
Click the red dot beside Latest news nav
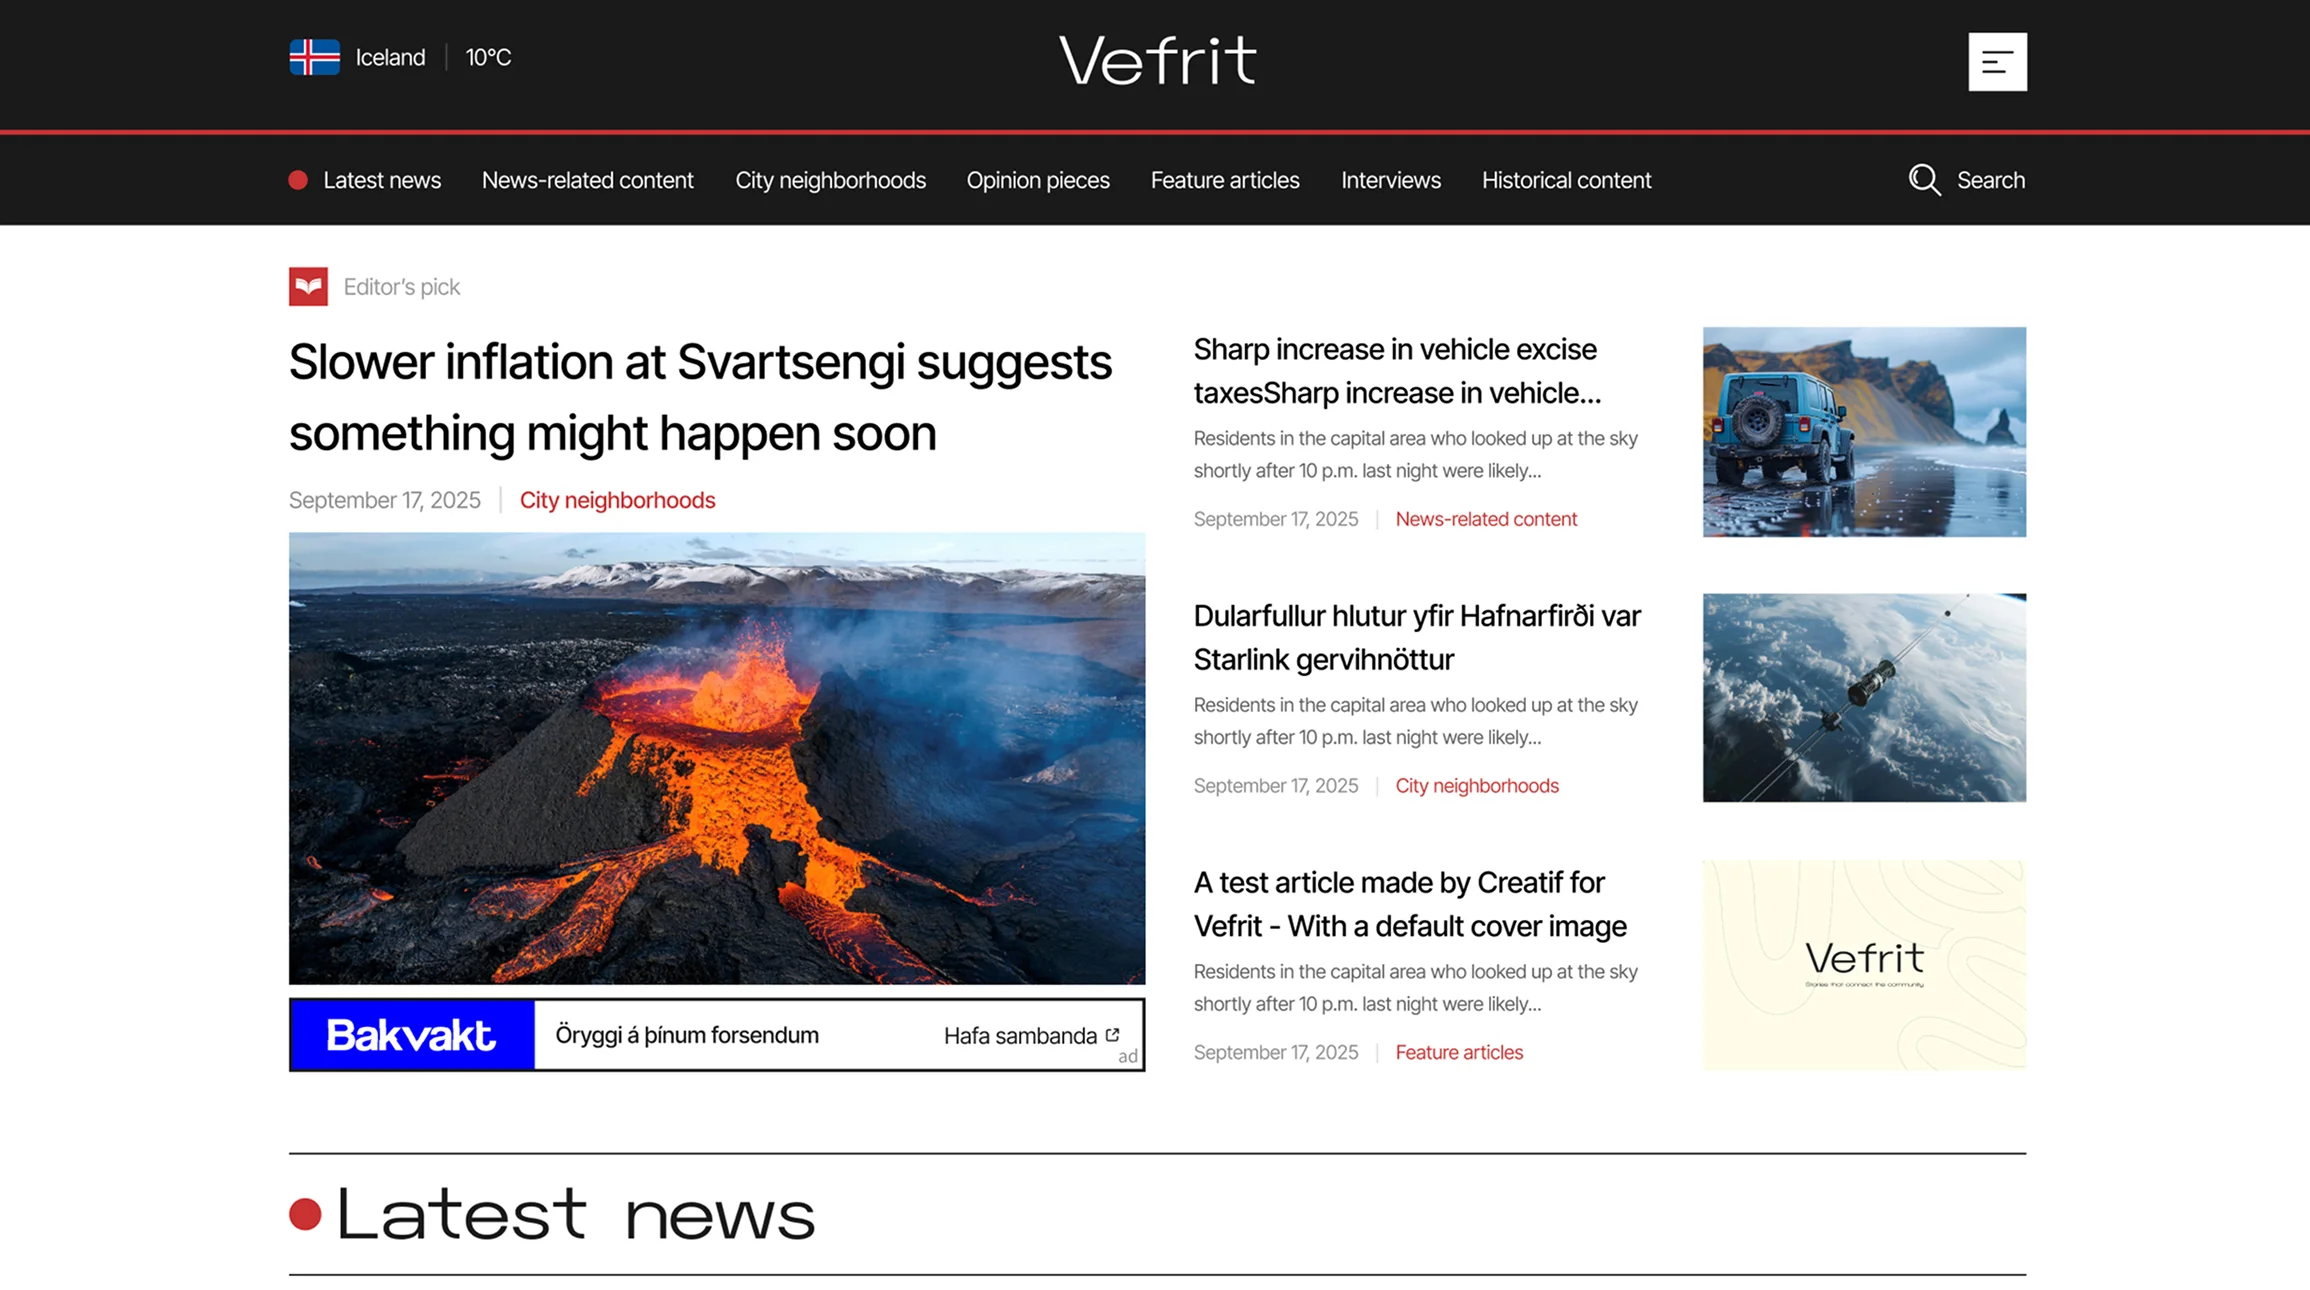[298, 180]
